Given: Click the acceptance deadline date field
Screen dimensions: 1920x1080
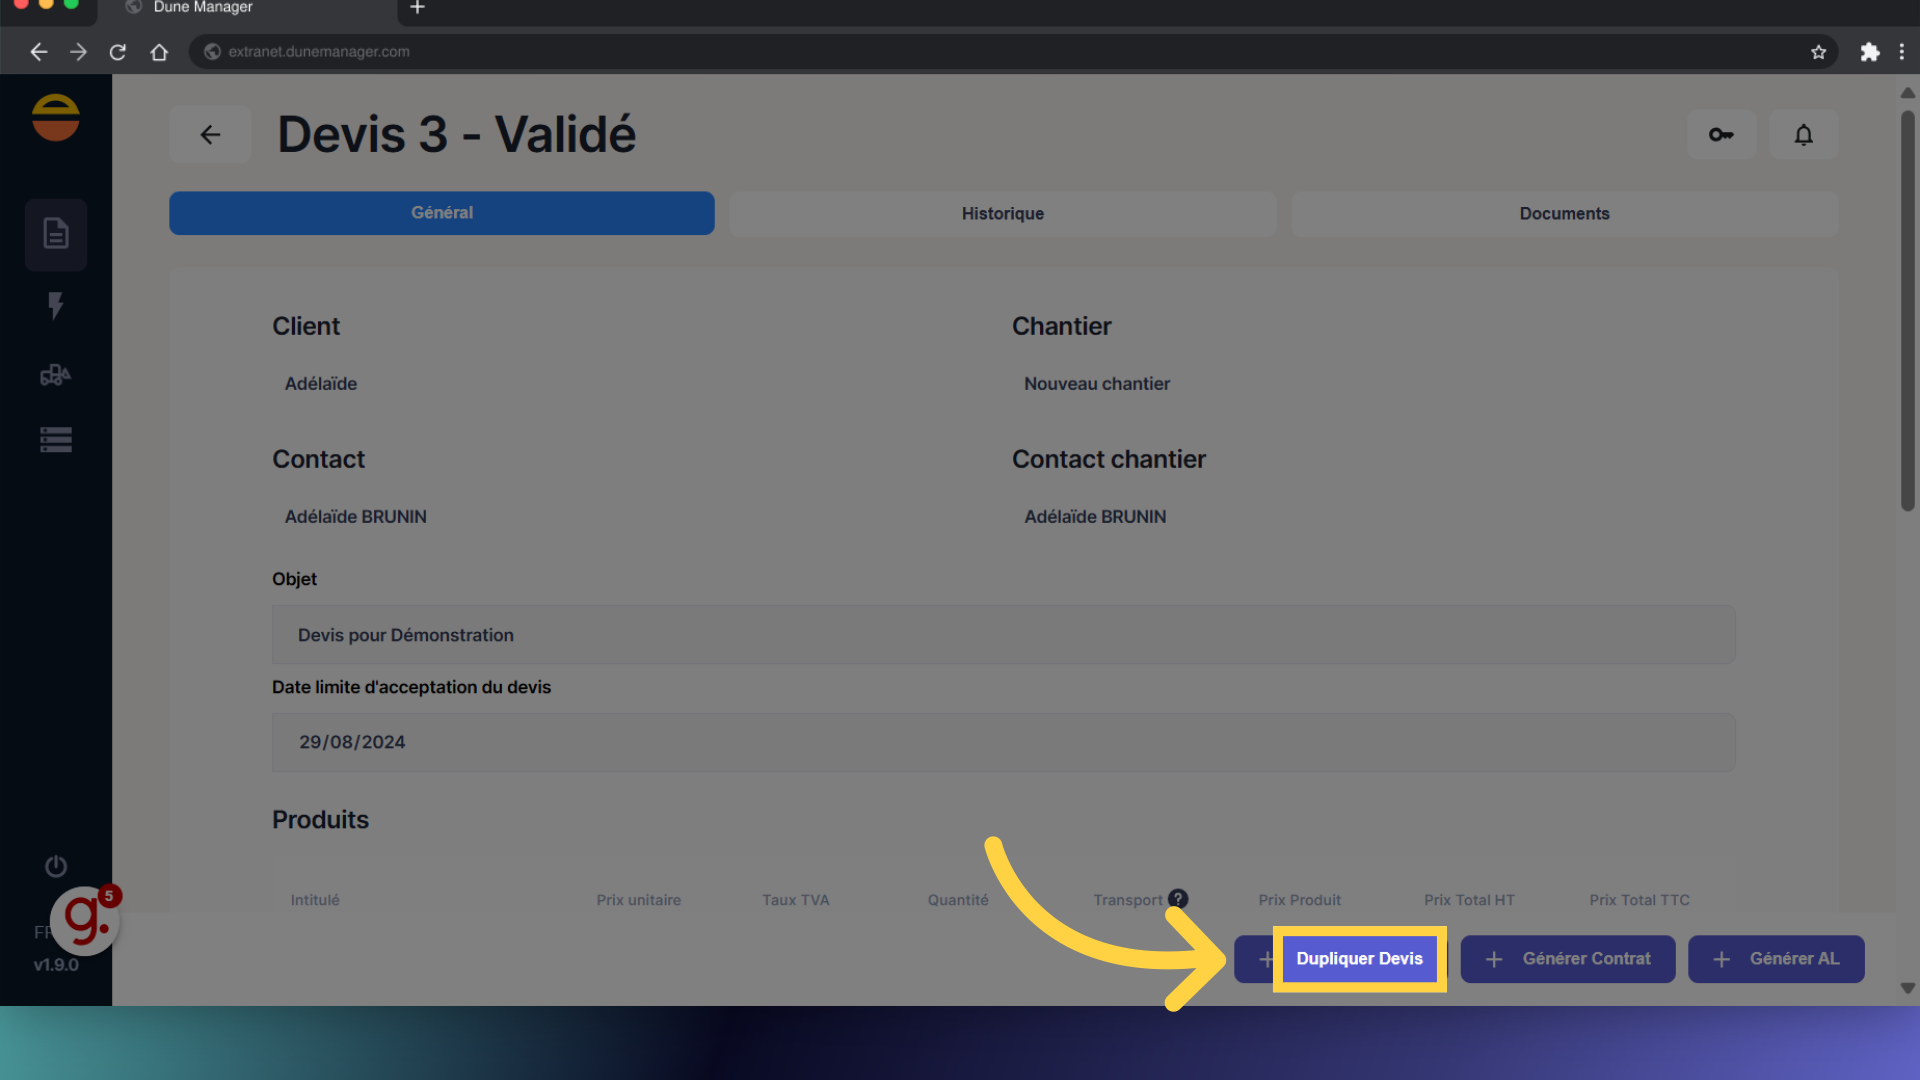Looking at the screenshot, I should (x=1002, y=742).
